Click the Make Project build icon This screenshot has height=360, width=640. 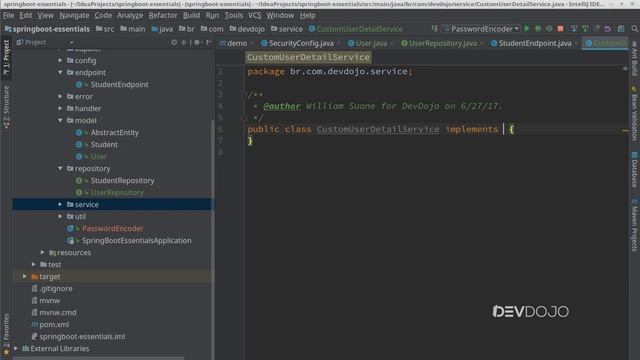tap(435, 29)
